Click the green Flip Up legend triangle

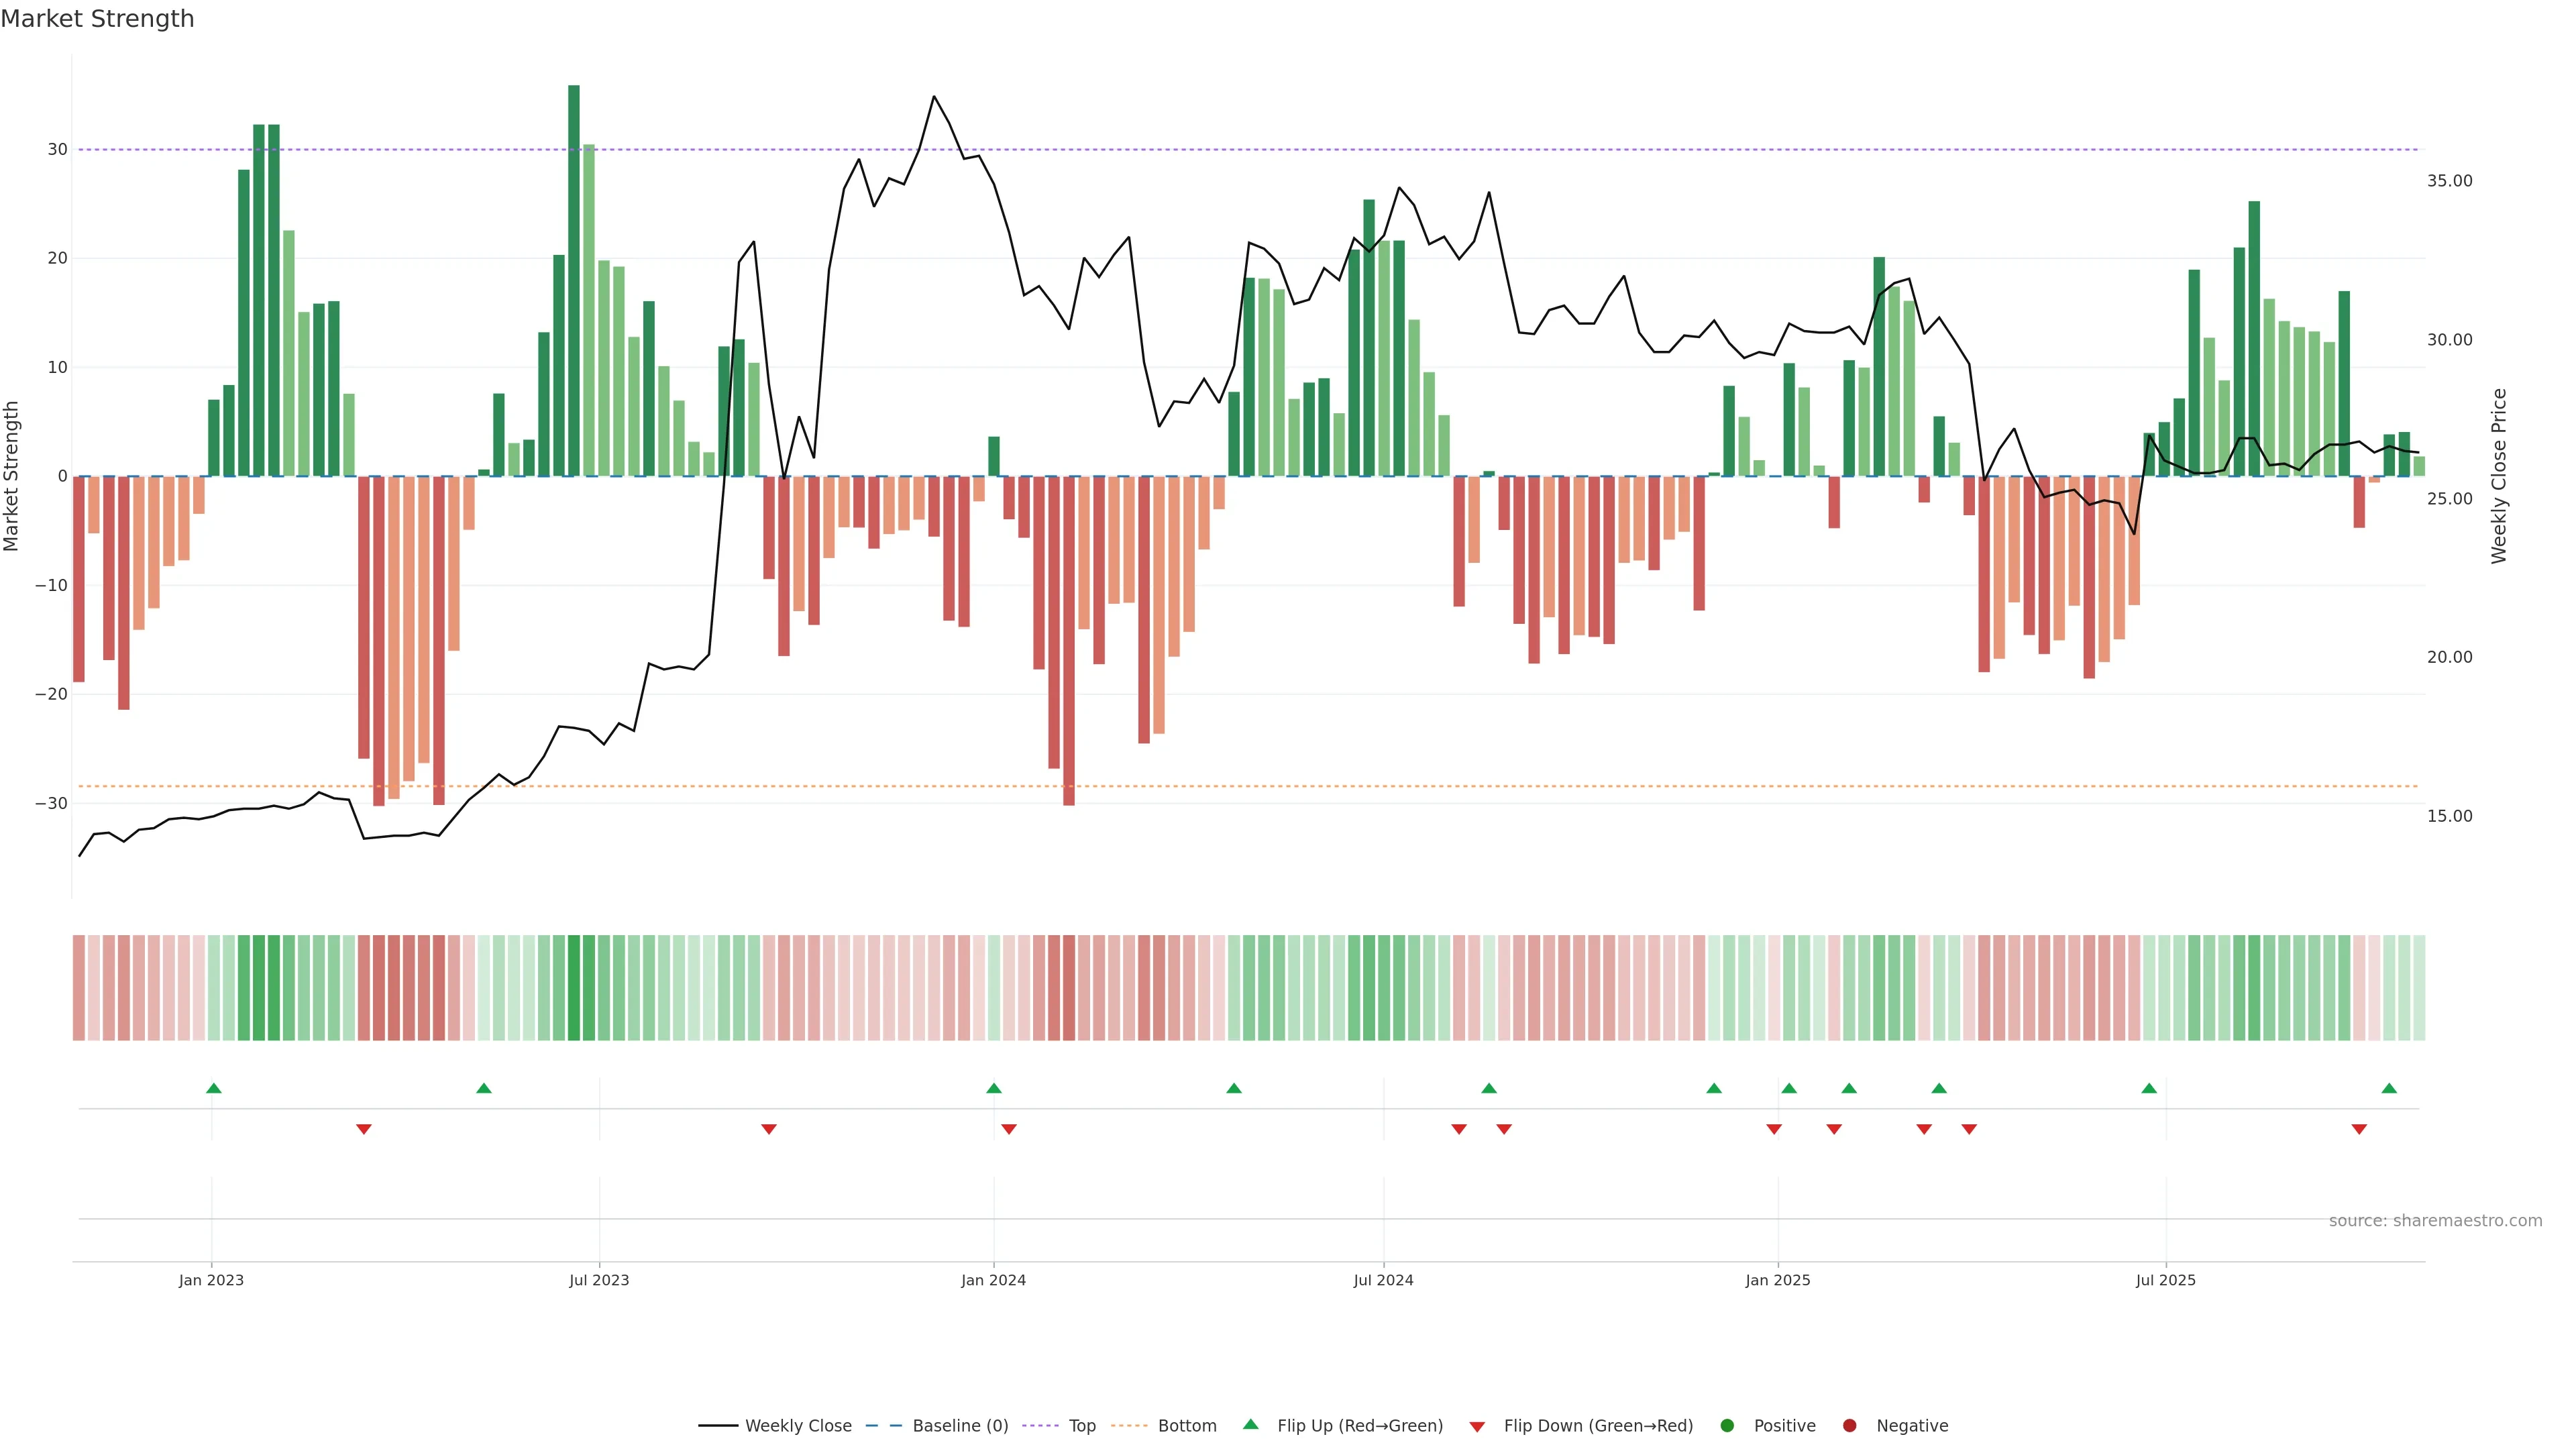(1250, 1425)
